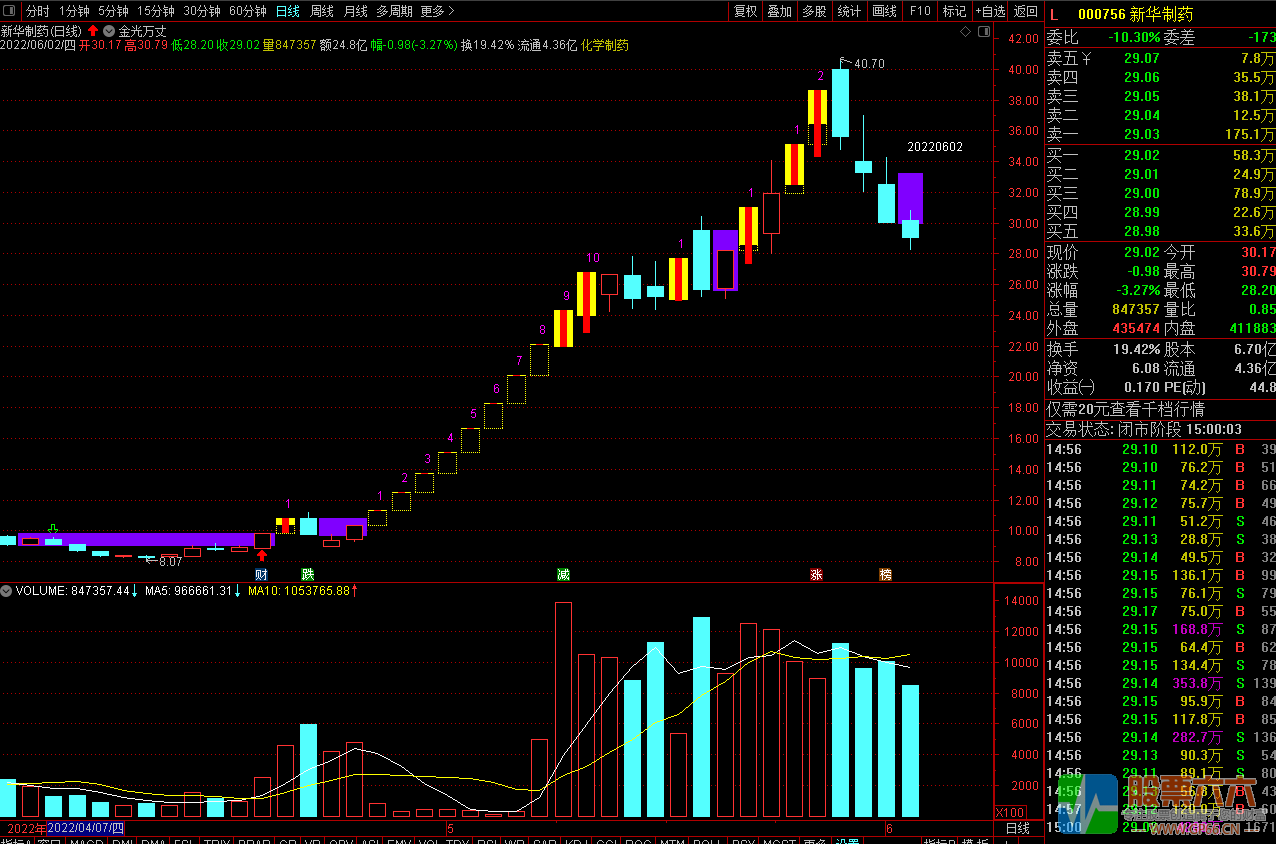Click the 2022年 year label on time axis
Image resolution: width=1276 pixels, height=844 pixels.
pyautogui.click(x=25, y=829)
